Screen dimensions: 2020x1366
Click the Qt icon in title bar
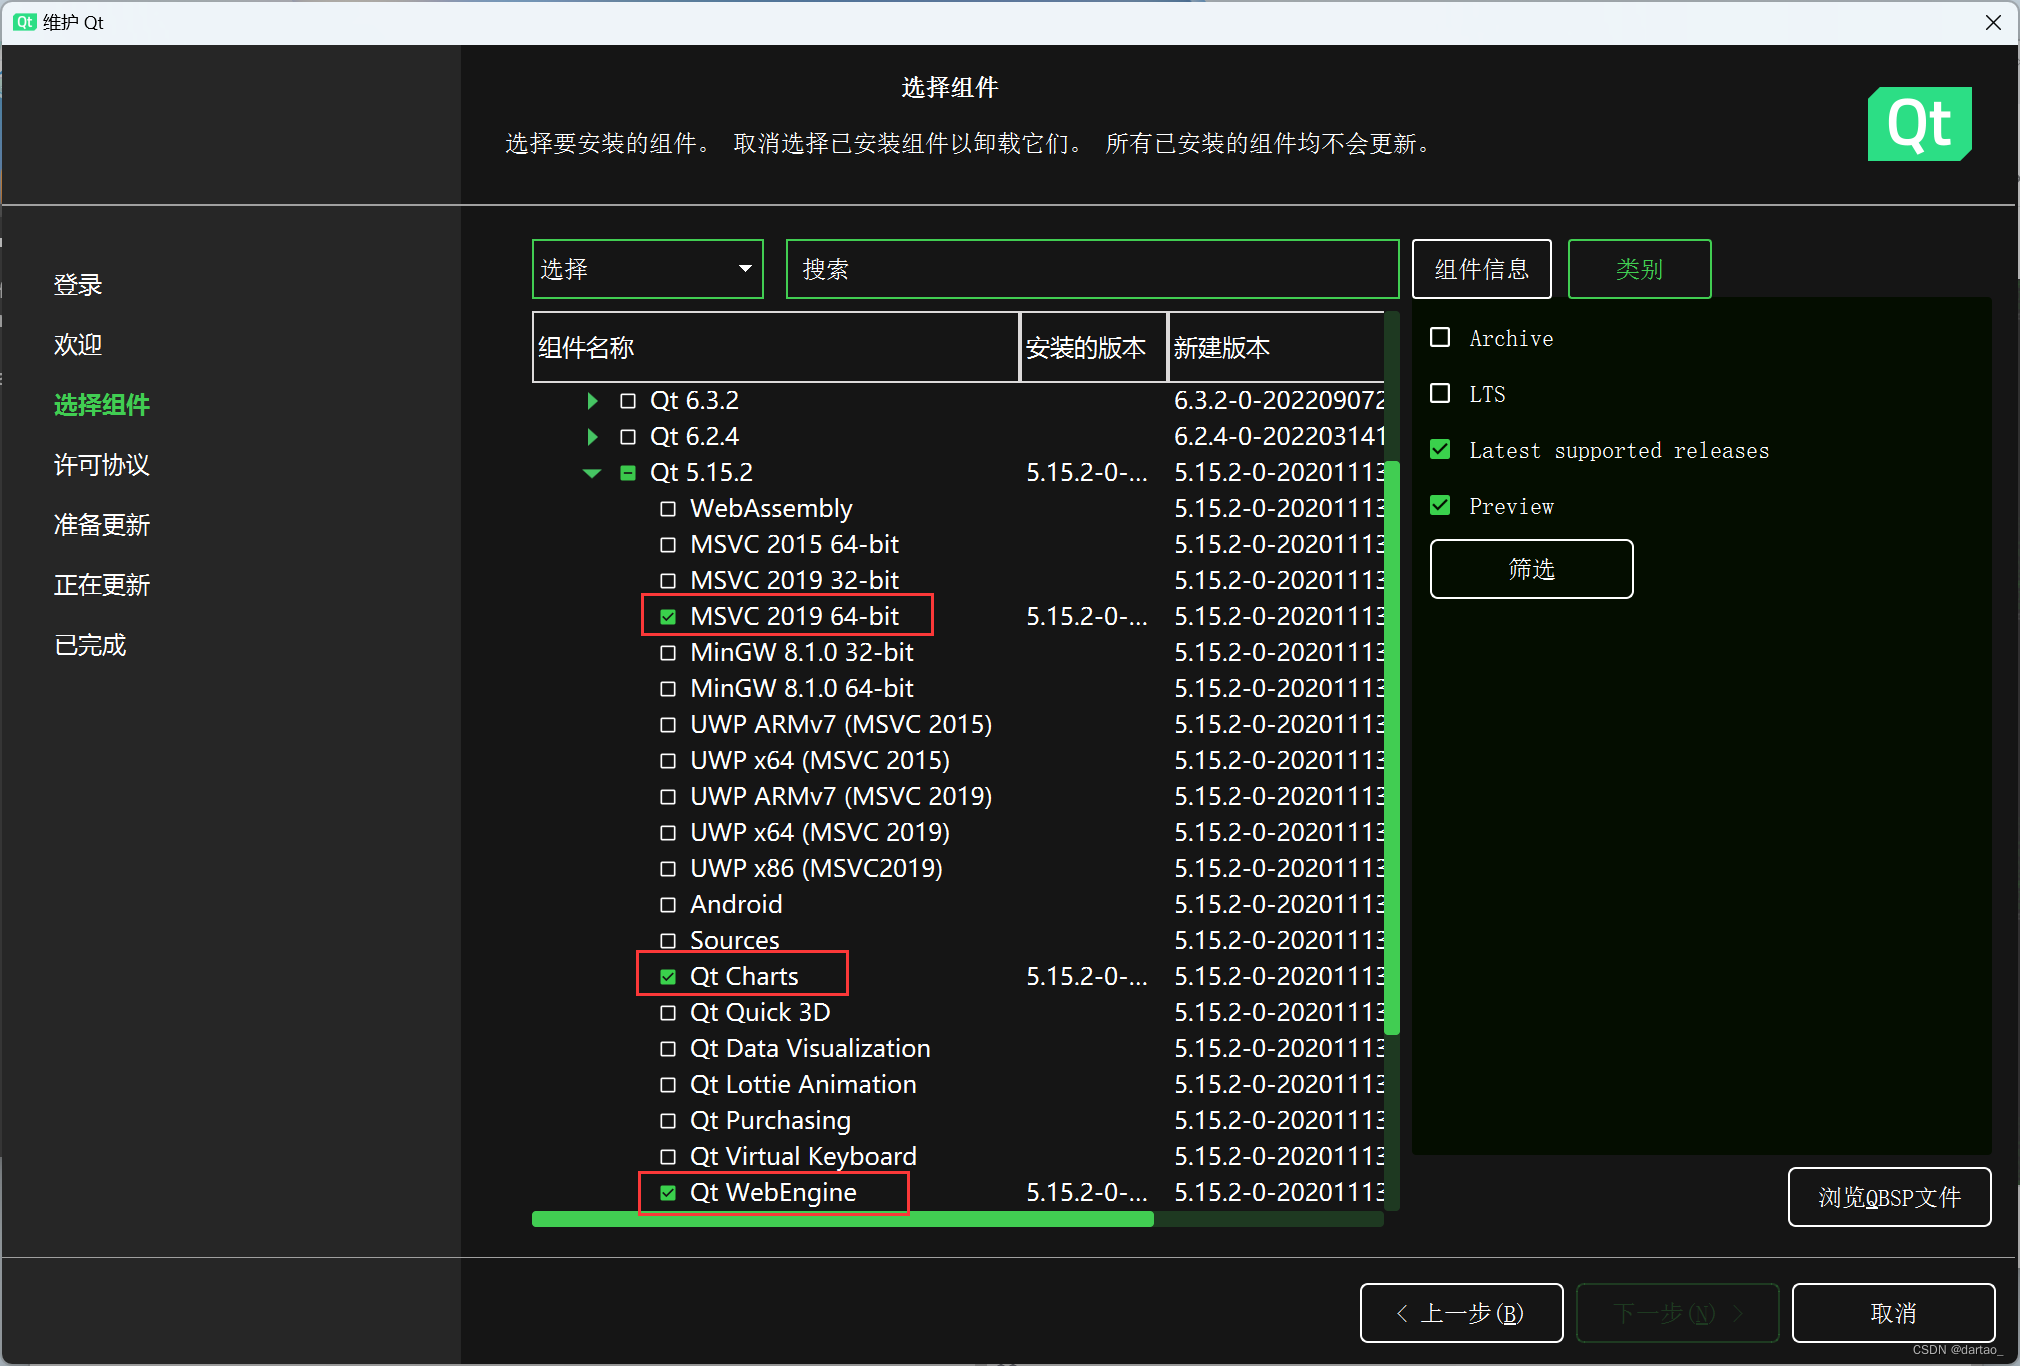pyautogui.click(x=24, y=22)
